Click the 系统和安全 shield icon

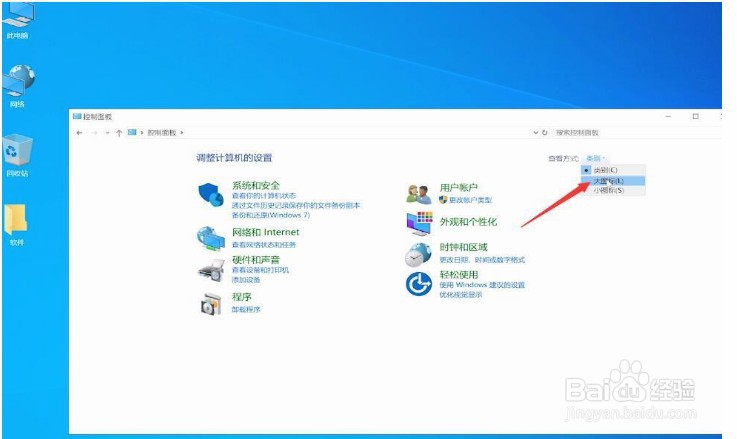pyautogui.click(x=210, y=194)
